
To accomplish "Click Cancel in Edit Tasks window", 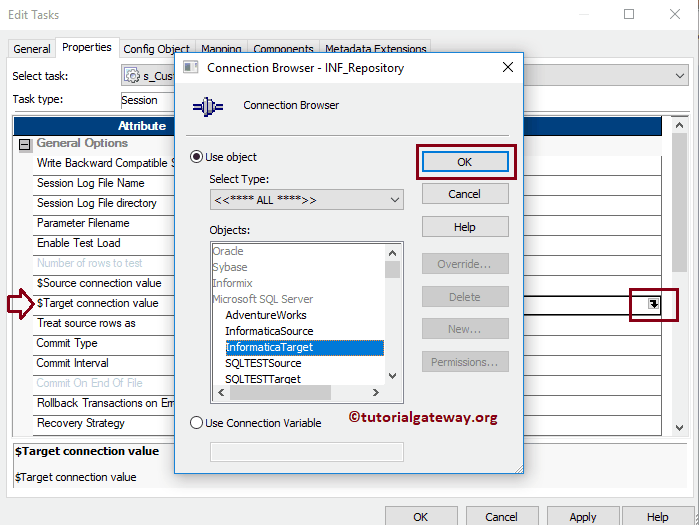I will (x=502, y=517).
